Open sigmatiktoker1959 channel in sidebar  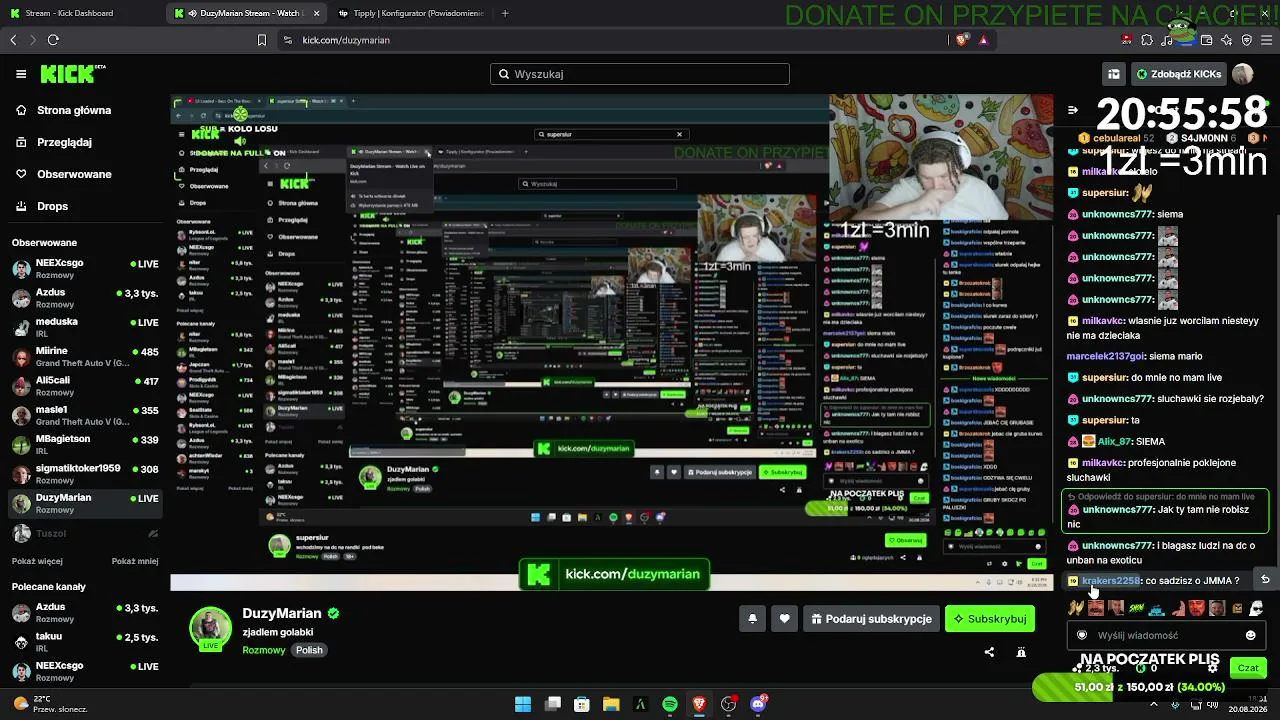(x=85, y=473)
